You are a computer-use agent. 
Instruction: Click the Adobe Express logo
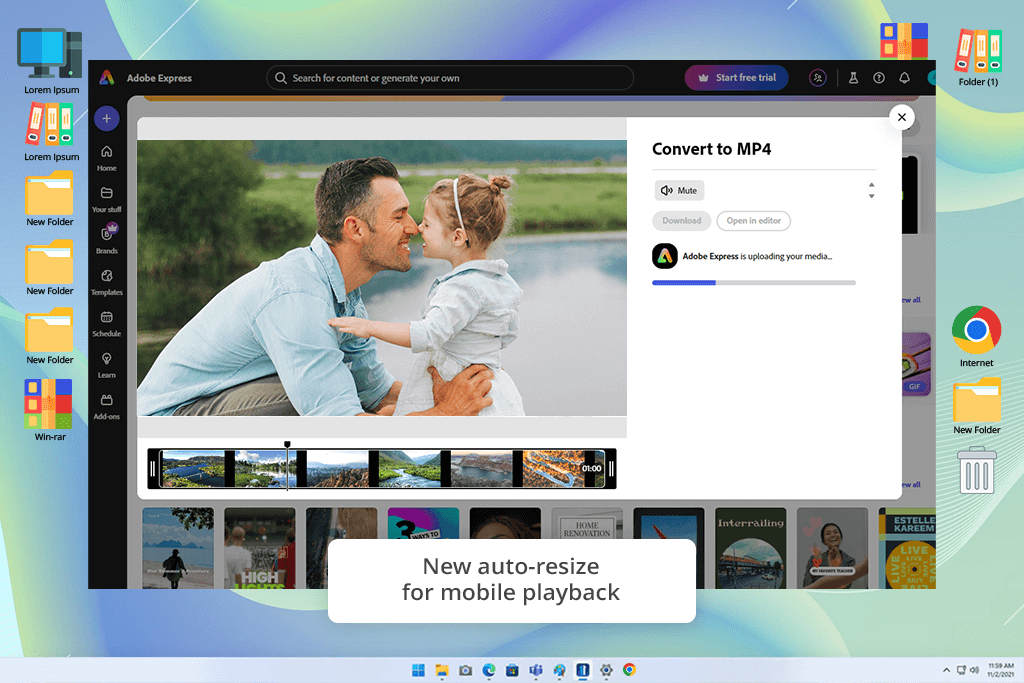(107, 78)
